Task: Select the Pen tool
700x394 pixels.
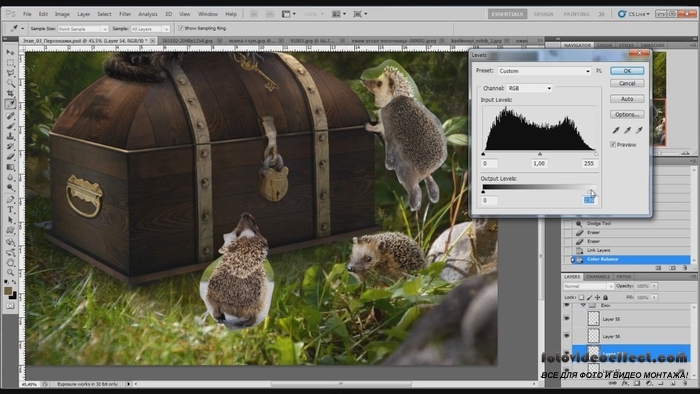Action: [10, 199]
